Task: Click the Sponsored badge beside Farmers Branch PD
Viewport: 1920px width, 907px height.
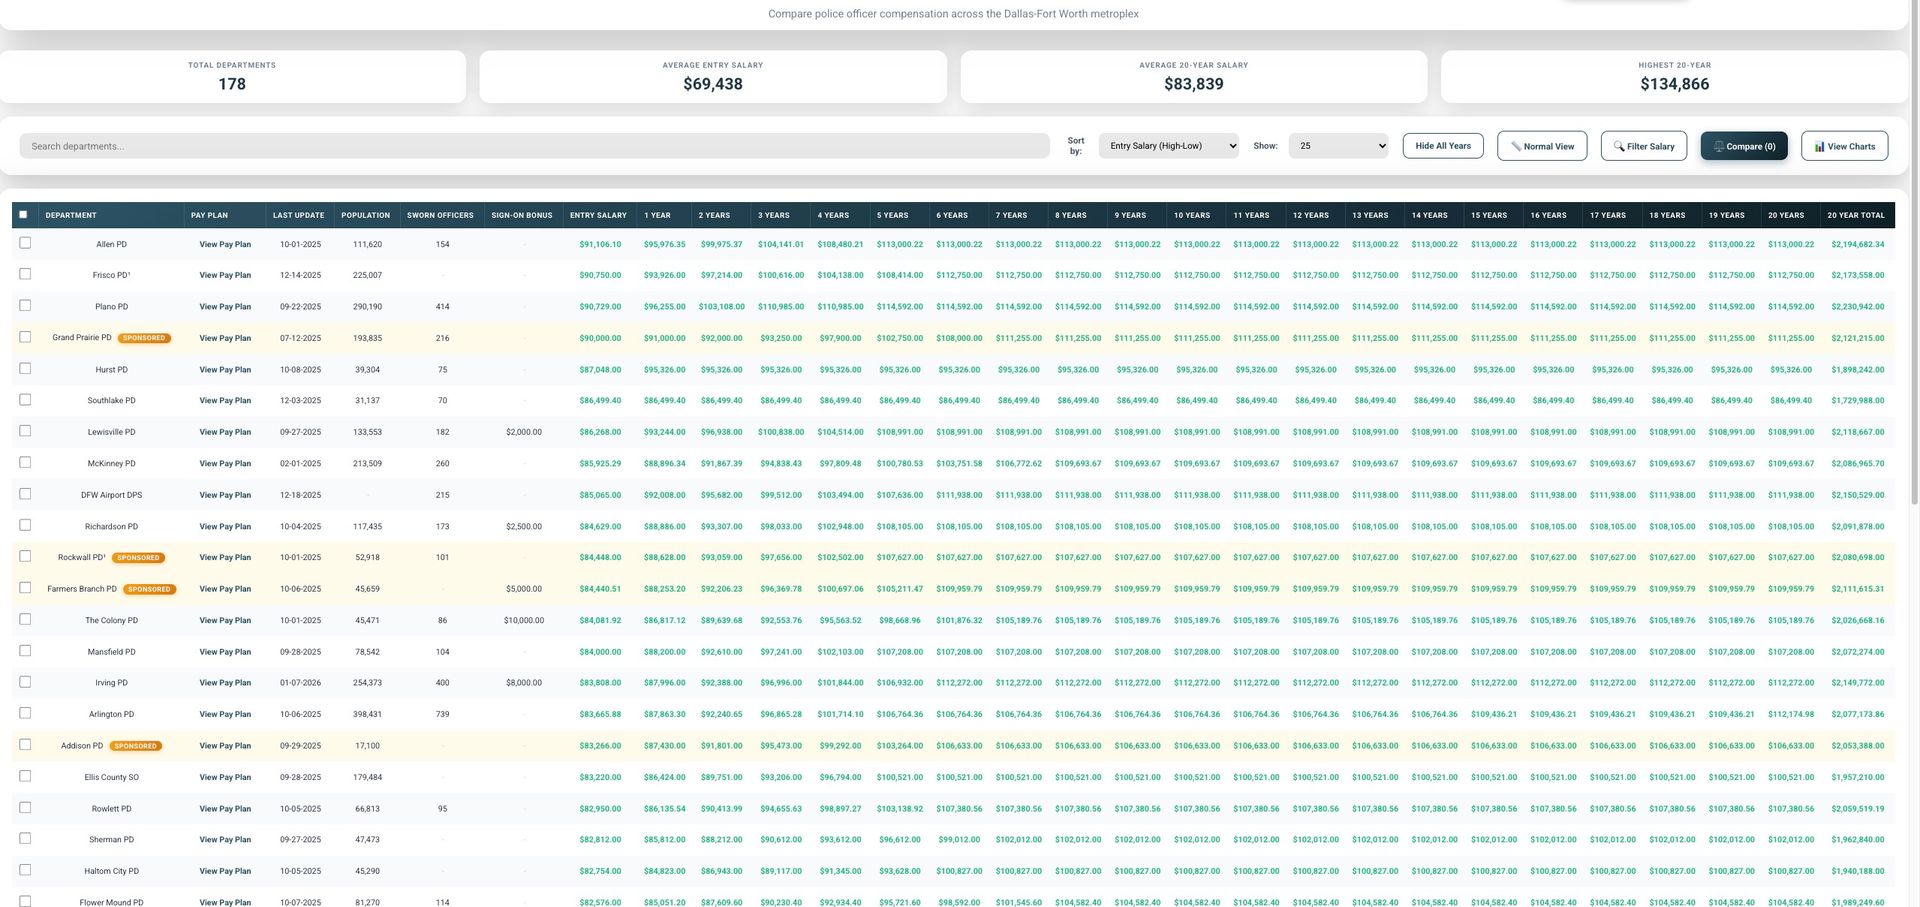Action: 149,589
